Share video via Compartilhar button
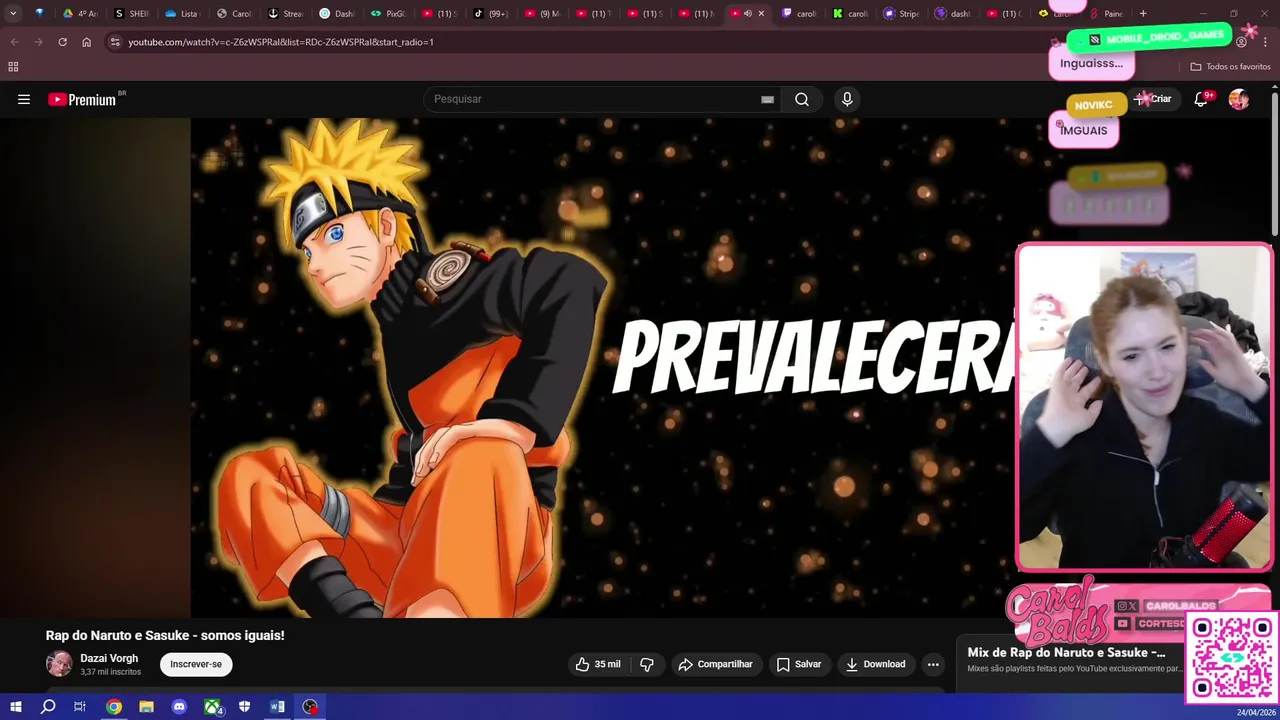Viewport: 1280px width, 720px height. tap(715, 664)
